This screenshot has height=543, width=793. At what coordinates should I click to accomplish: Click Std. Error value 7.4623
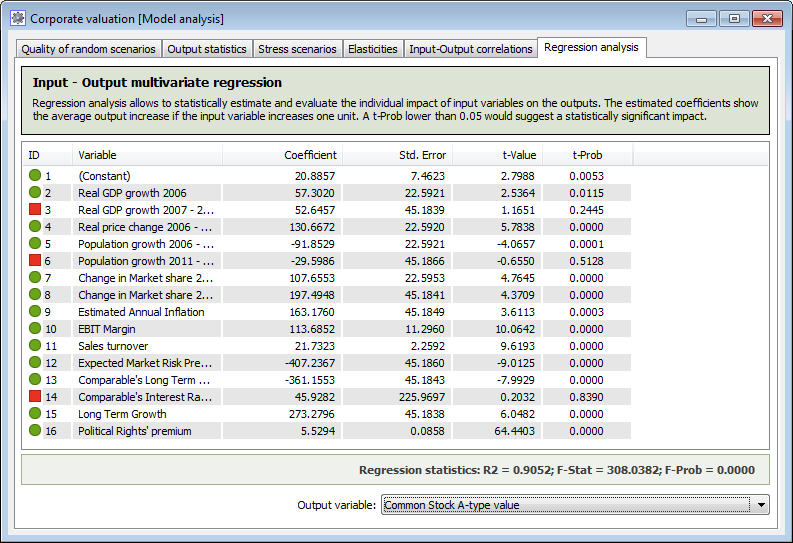point(428,176)
